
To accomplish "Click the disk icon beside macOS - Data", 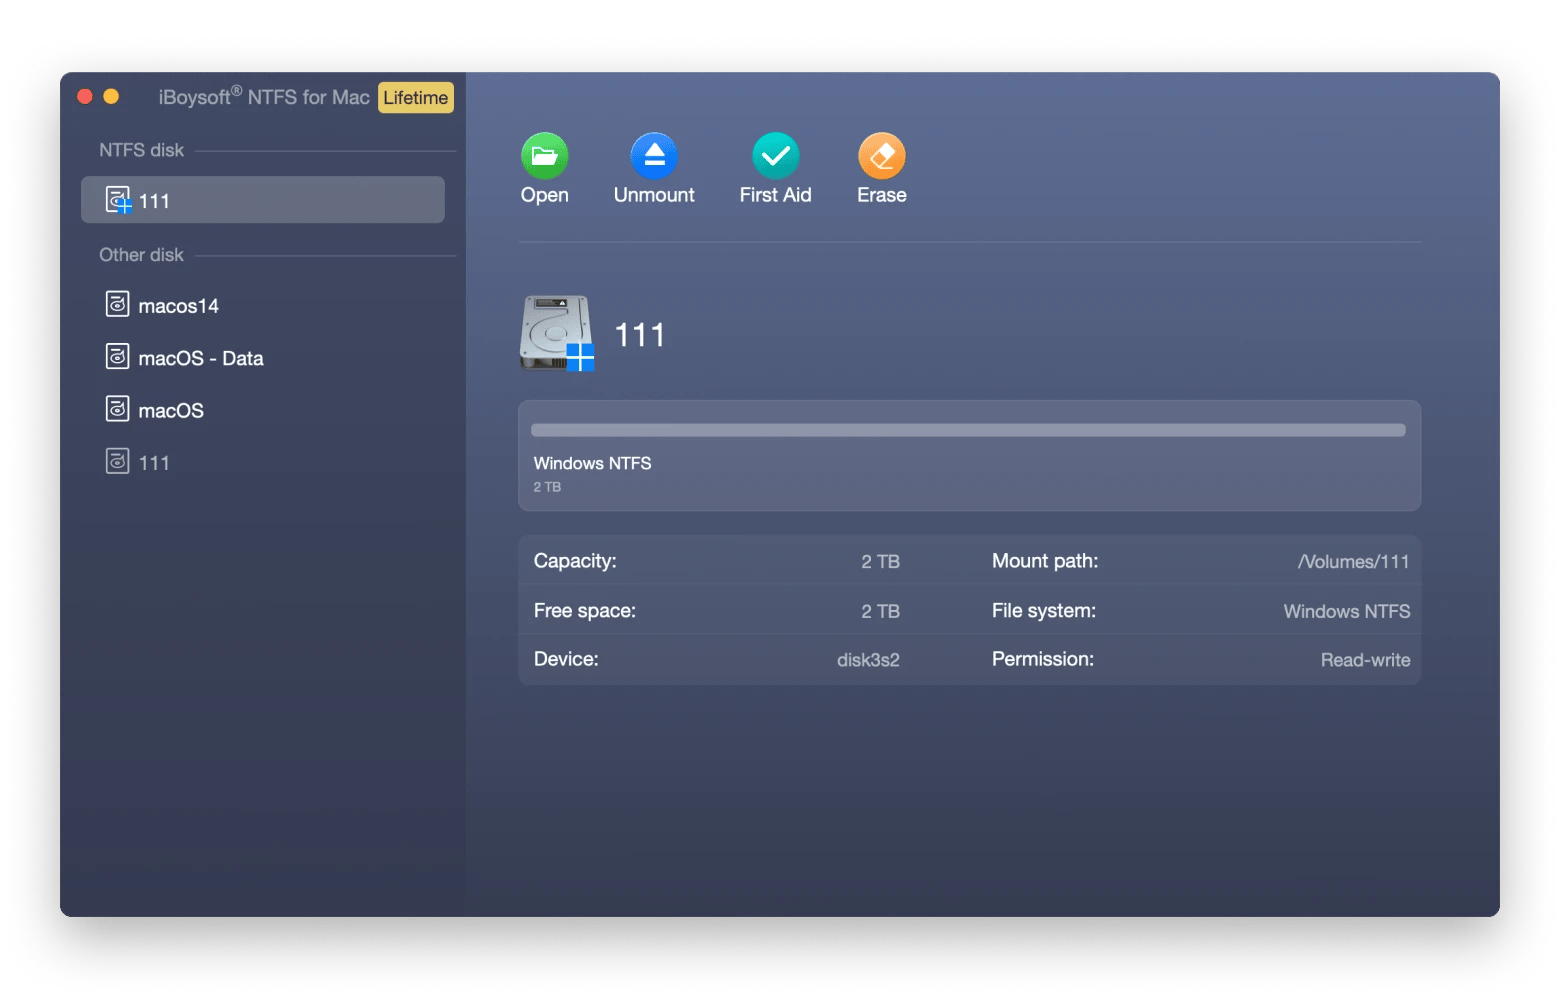I will [118, 356].
